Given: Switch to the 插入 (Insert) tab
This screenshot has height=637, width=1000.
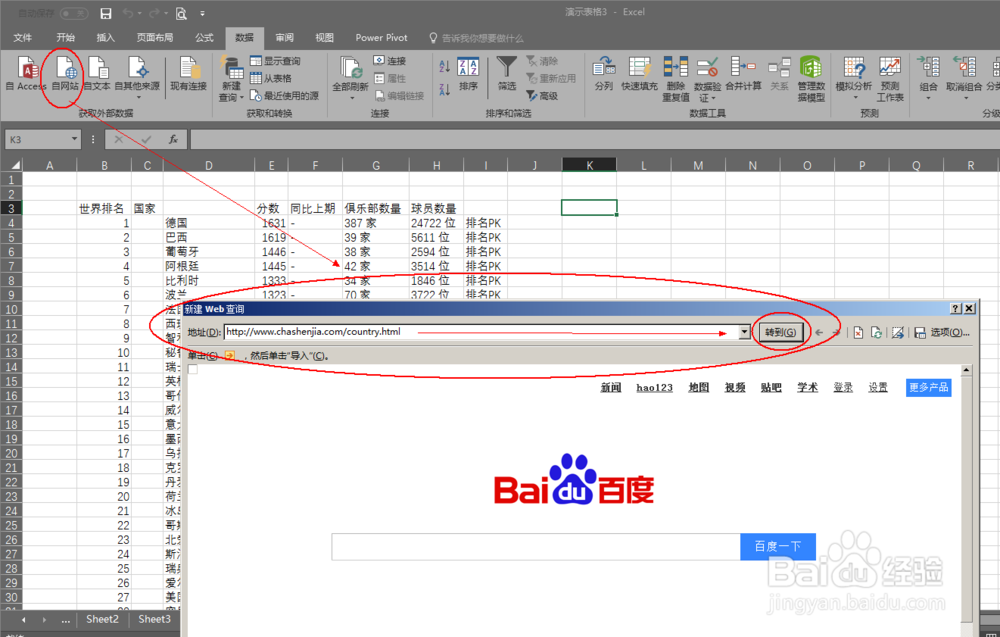Looking at the screenshot, I should pyautogui.click(x=105, y=38).
